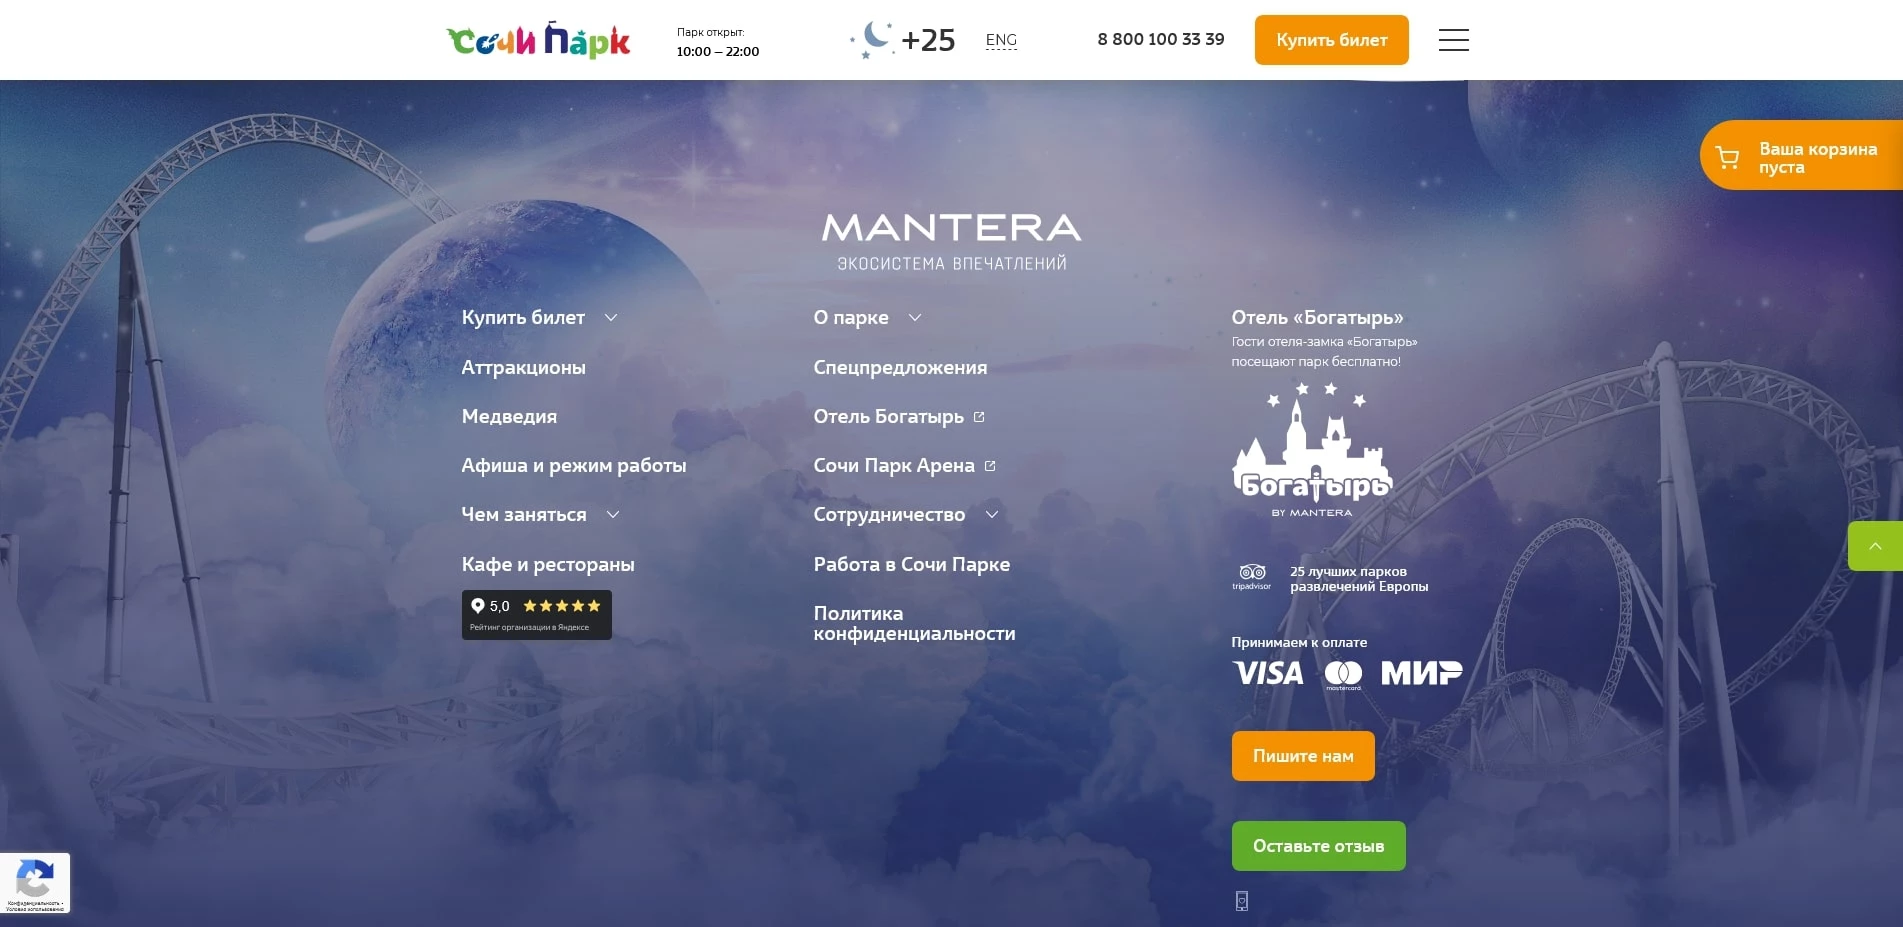
Task: Expand the Чем заняться chevron
Action: pos(613,515)
